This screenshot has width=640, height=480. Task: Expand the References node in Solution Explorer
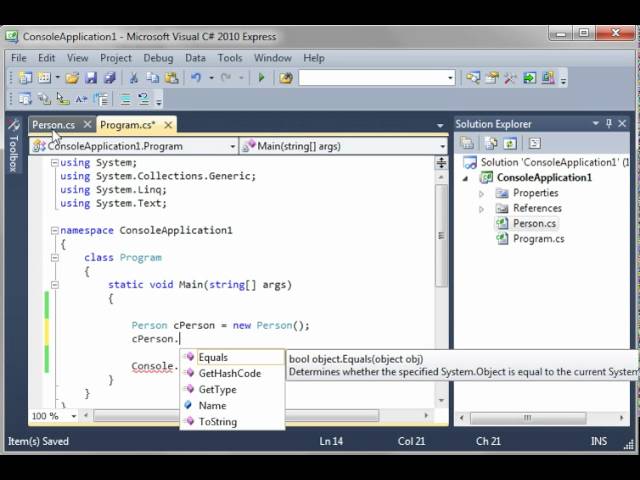pyautogui.click(x=482, y=209)
